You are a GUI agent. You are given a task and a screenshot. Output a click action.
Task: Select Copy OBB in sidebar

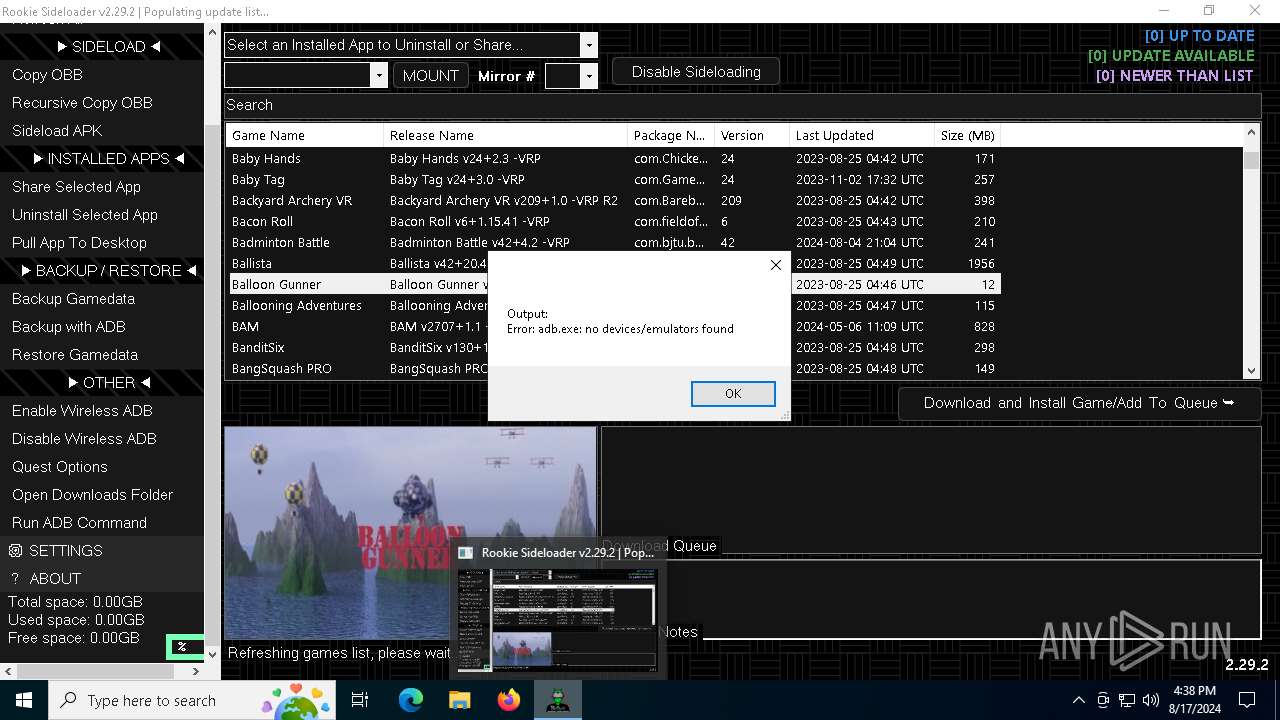(x=47, y=75)
